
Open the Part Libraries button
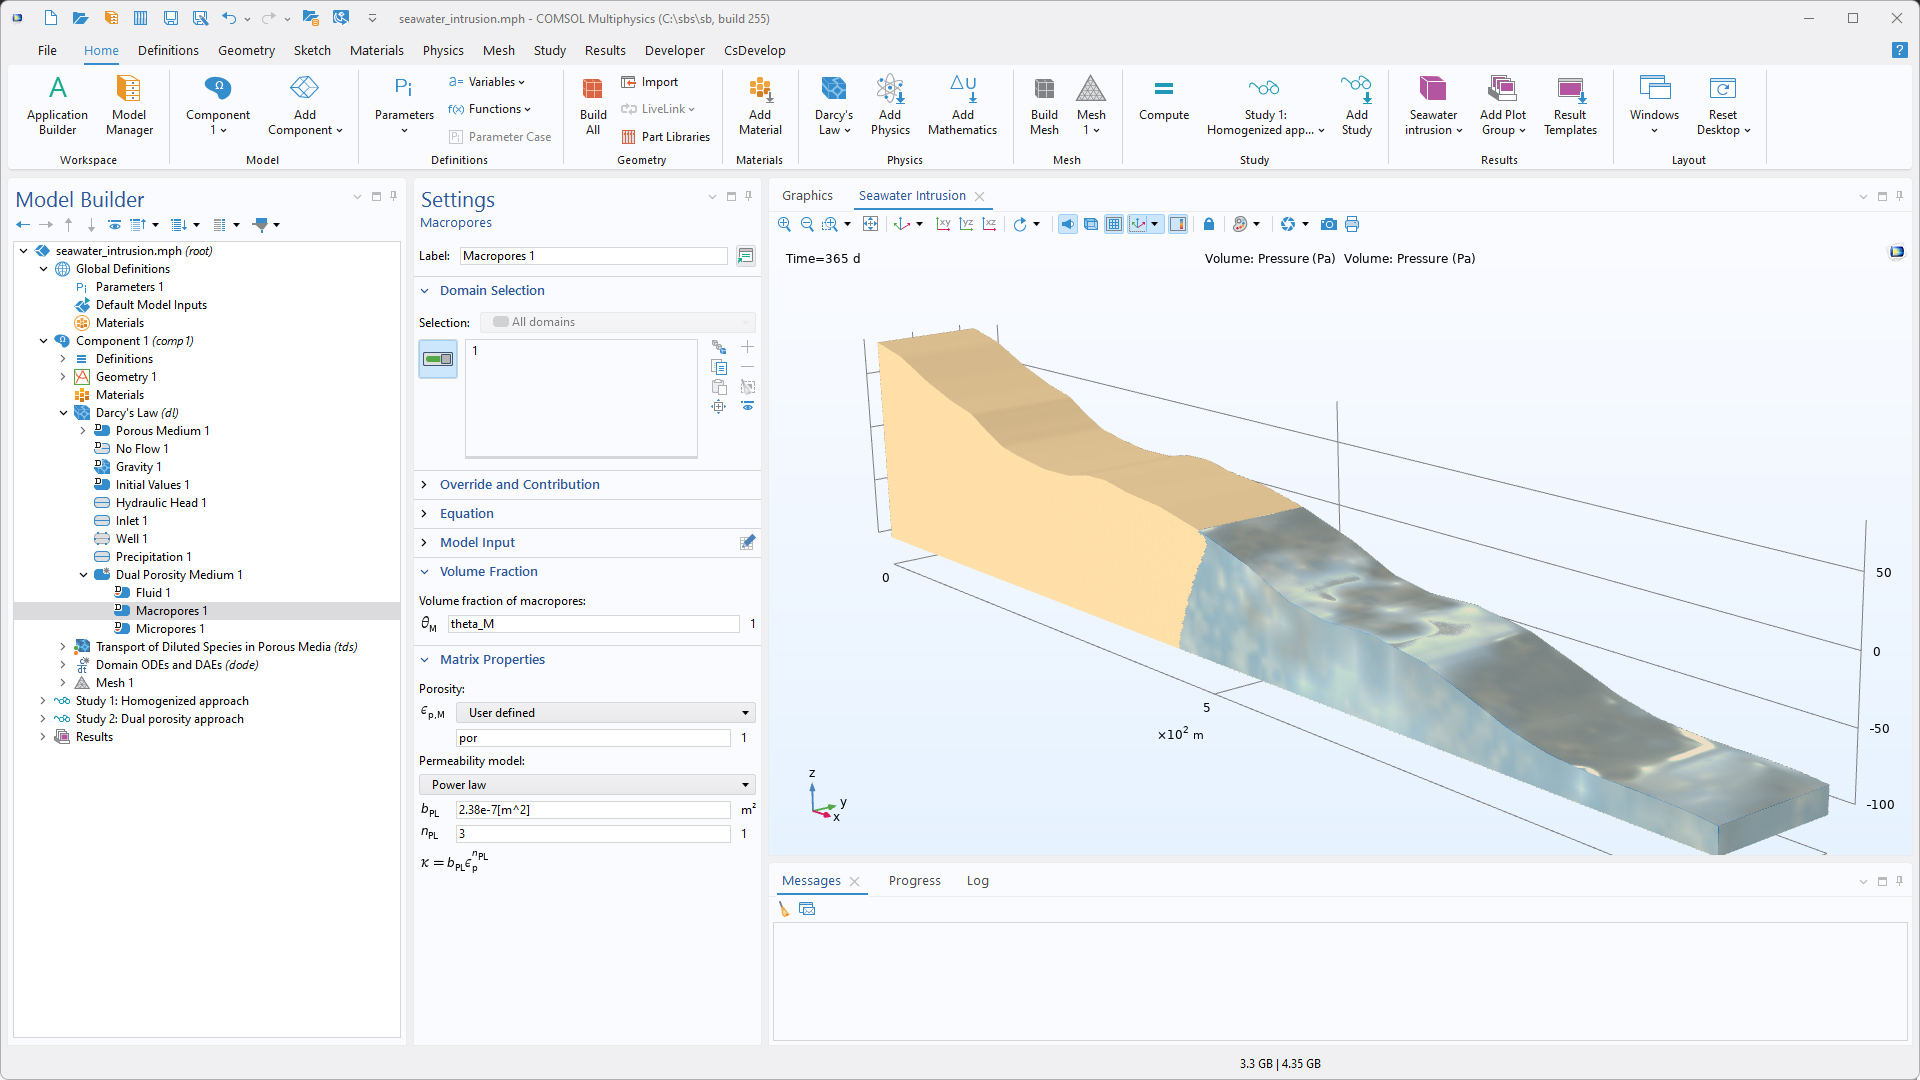pos(666,137)
